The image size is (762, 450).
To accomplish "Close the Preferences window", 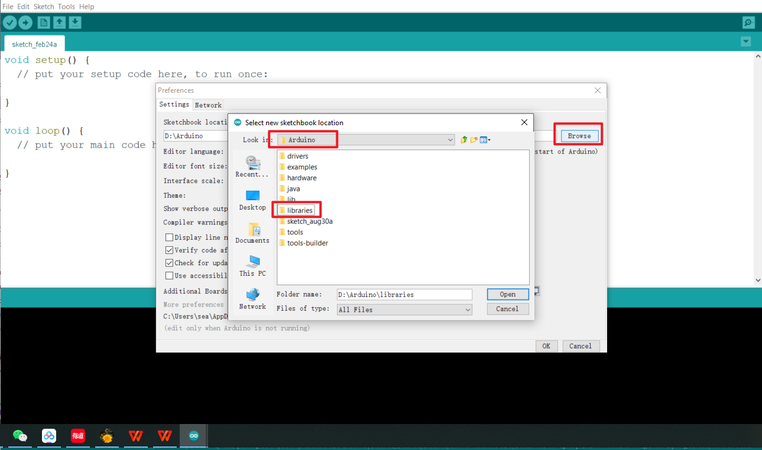I will pos(597,90).
